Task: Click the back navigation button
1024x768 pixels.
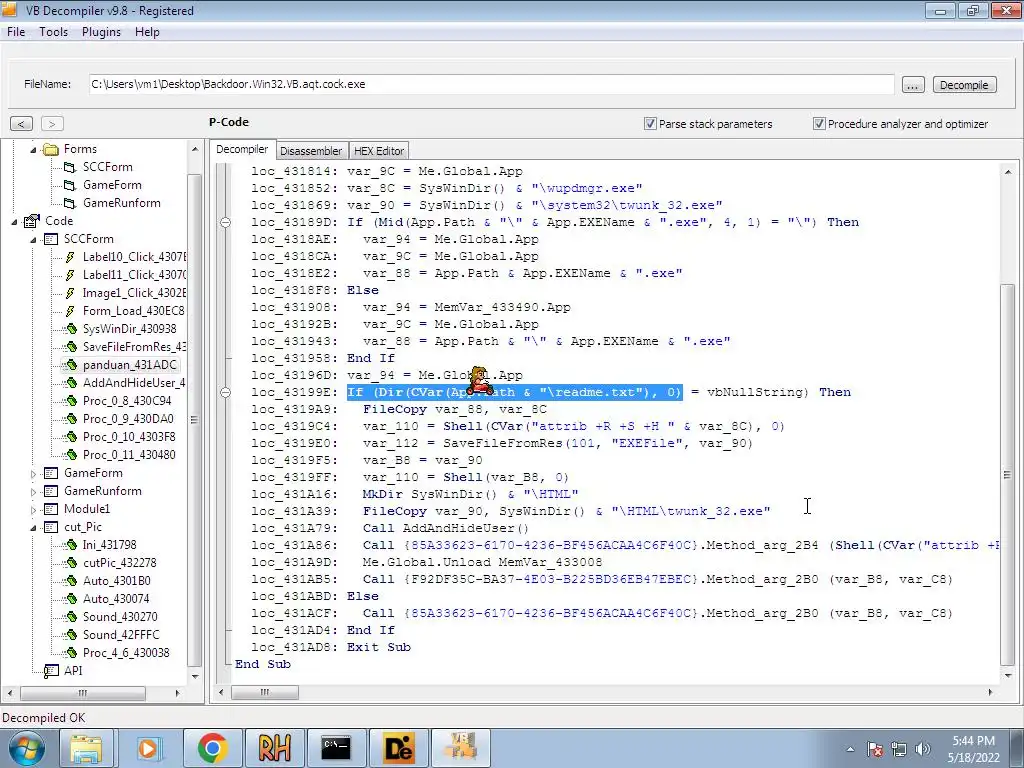Action: 22,123
